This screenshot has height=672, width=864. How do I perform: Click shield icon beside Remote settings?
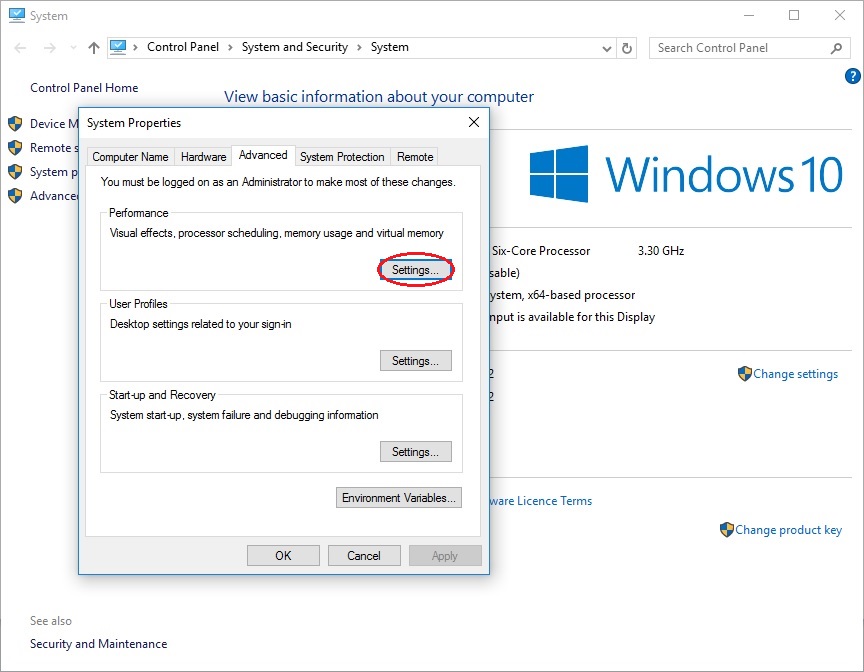coord(15,148)
